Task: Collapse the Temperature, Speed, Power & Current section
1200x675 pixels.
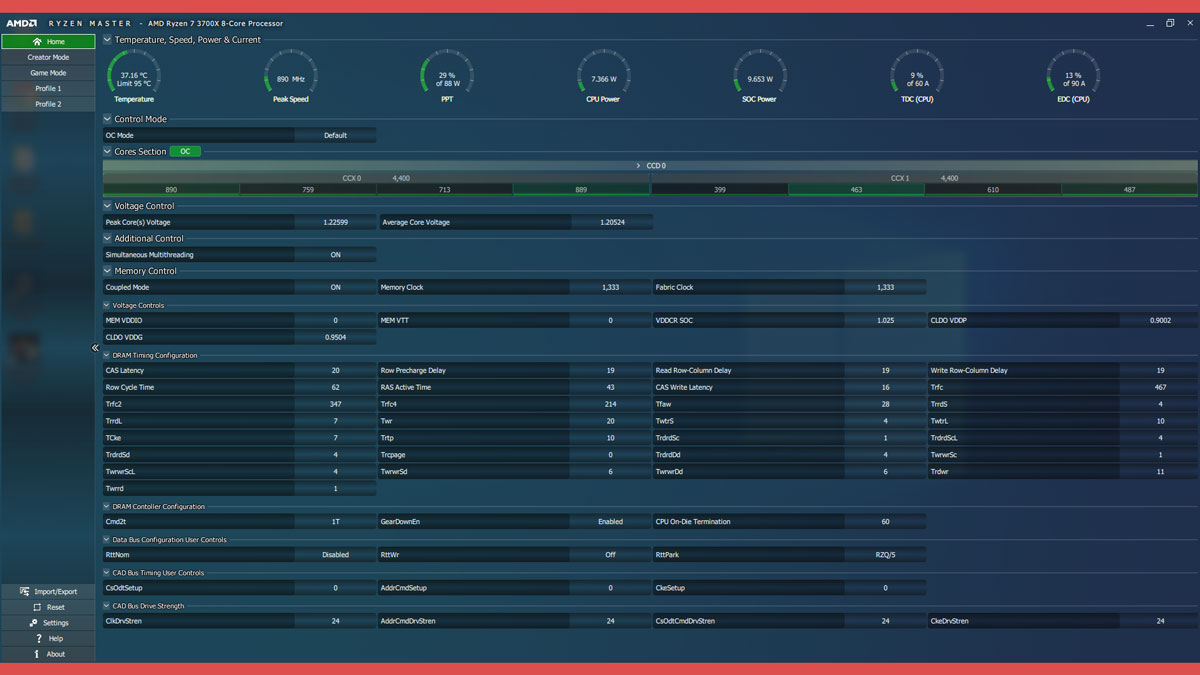Action: pyautogui.click(x=107, y=40)
